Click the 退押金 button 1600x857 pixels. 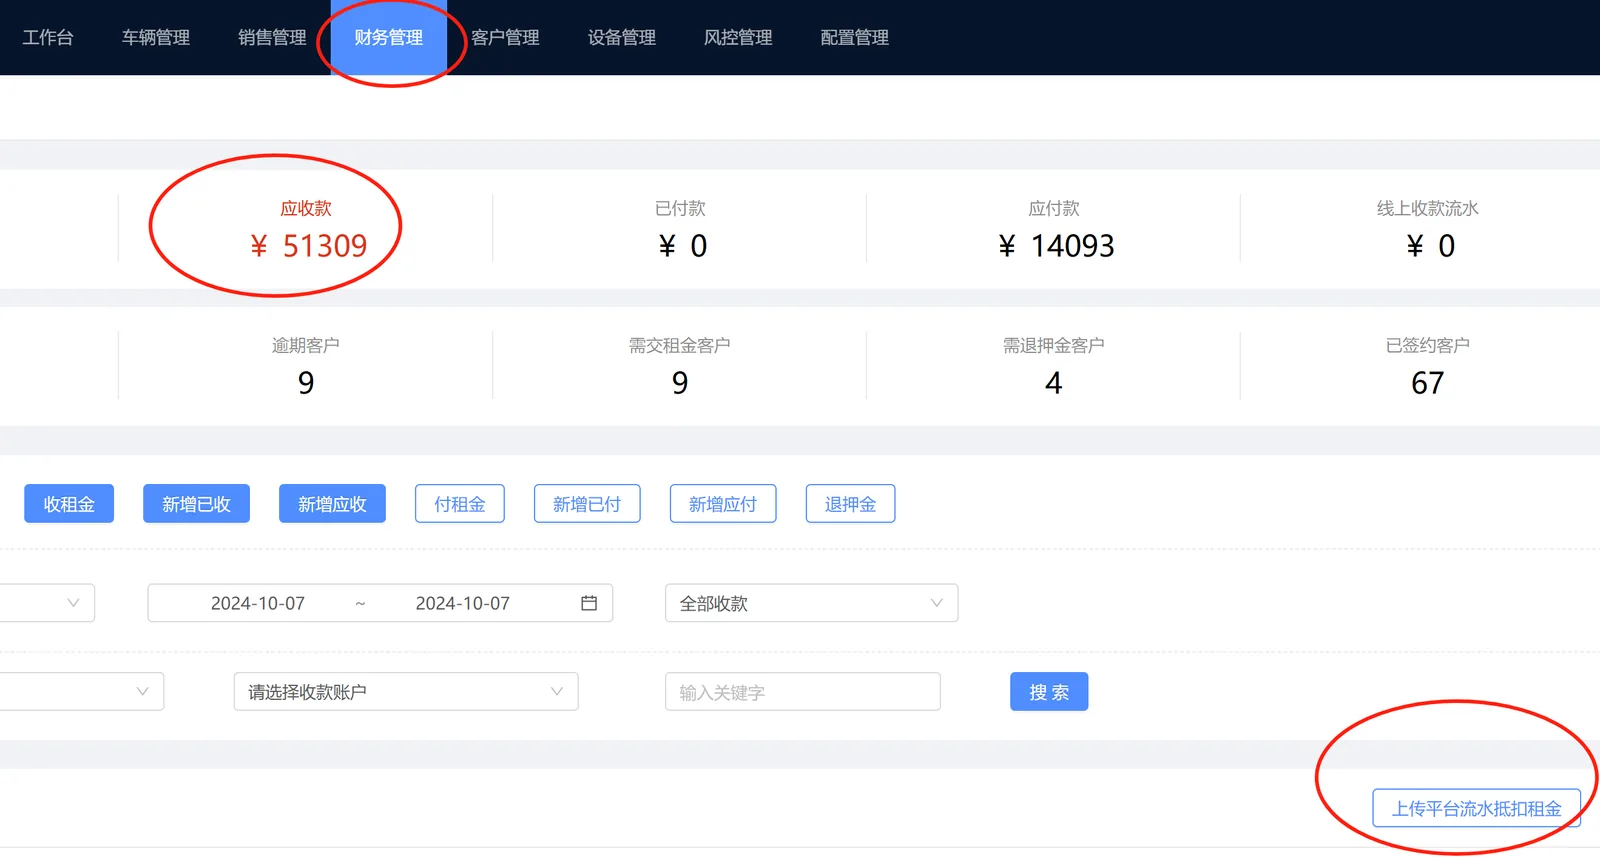(851, 504)
